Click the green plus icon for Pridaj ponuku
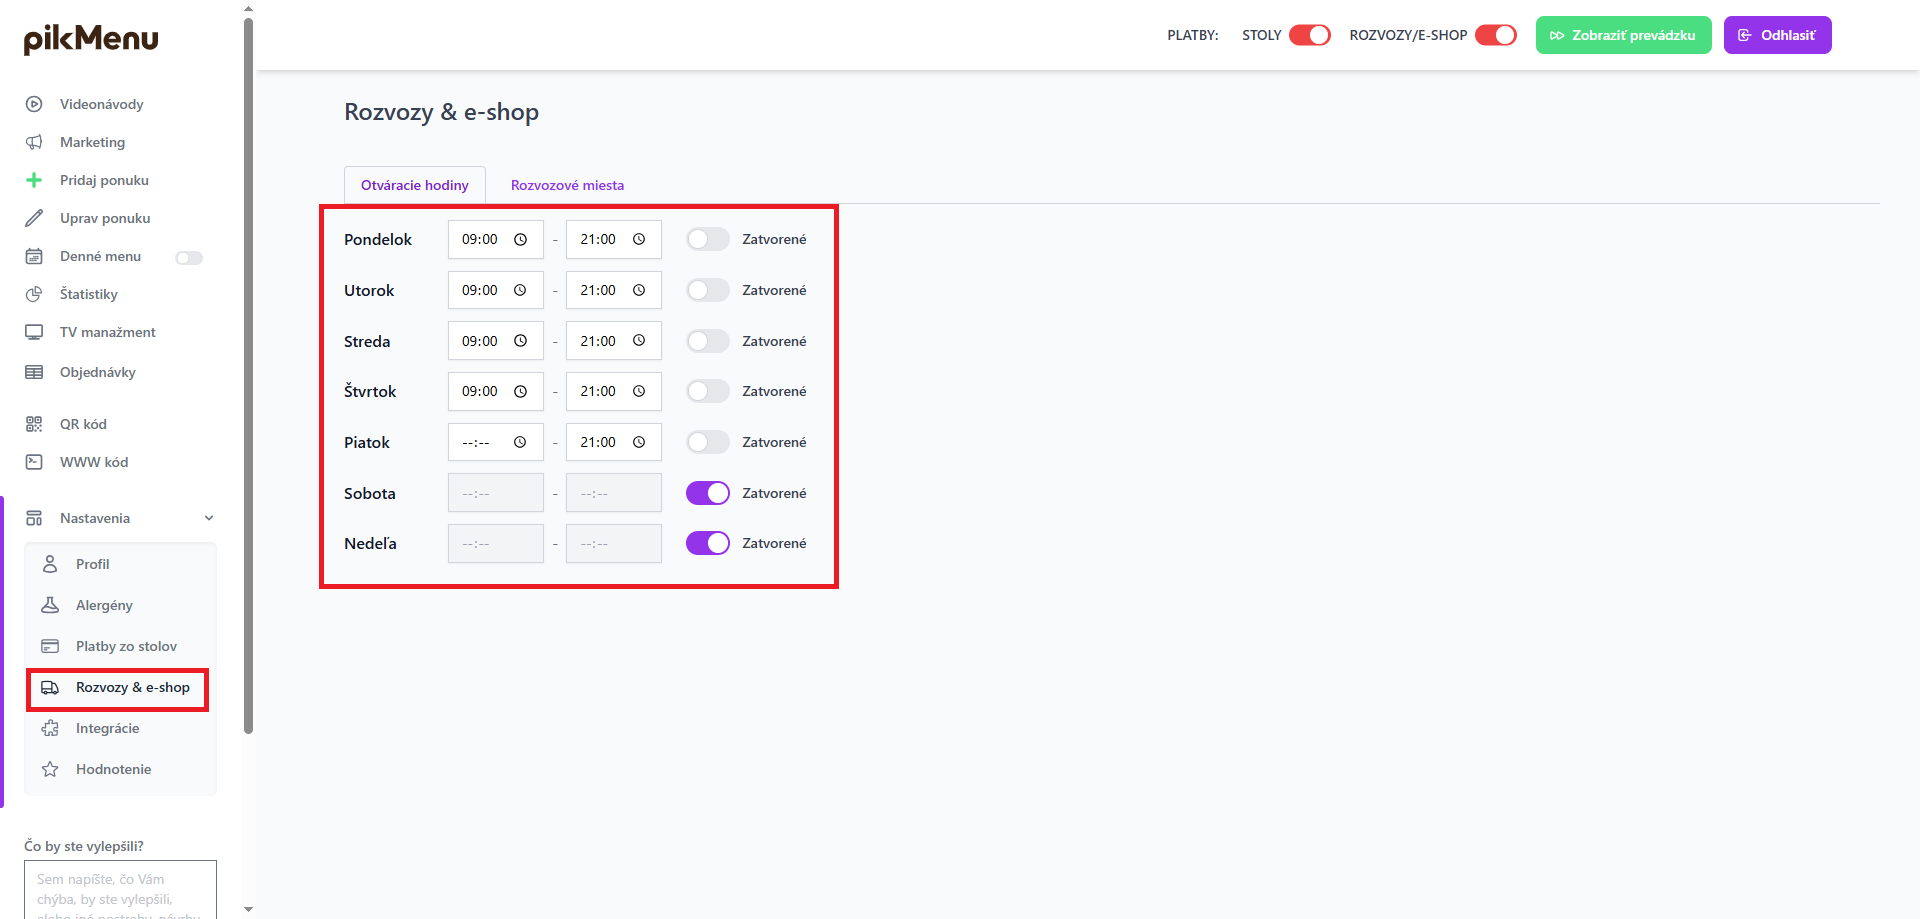1920x919 pixels. coord(34,180)
